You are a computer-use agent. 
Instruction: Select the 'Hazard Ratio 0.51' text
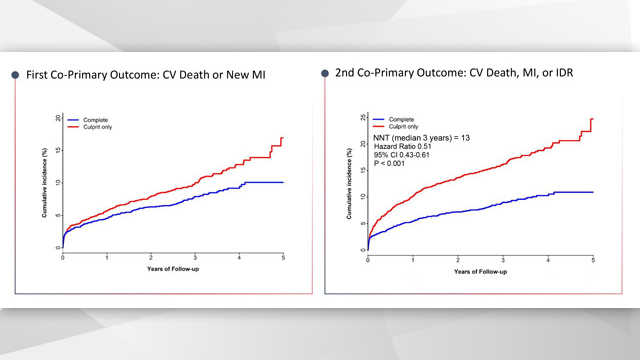tap(402, 147)
